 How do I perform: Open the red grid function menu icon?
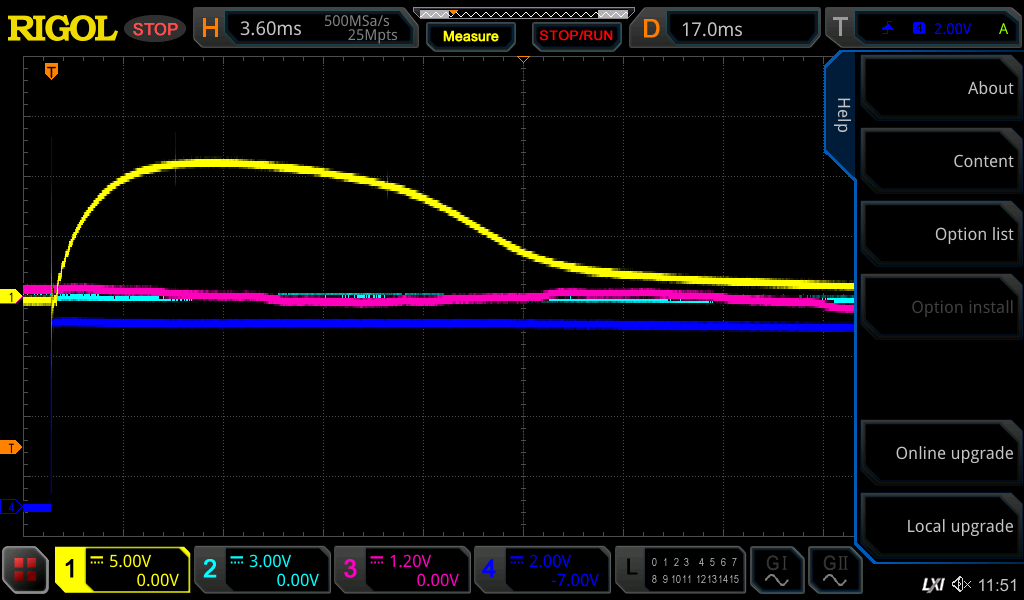click(26, 571)
